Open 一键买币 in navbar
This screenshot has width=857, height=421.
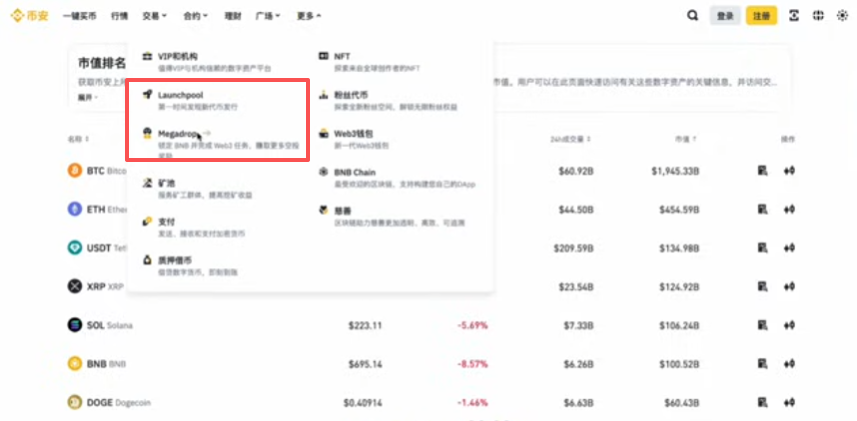79,16
